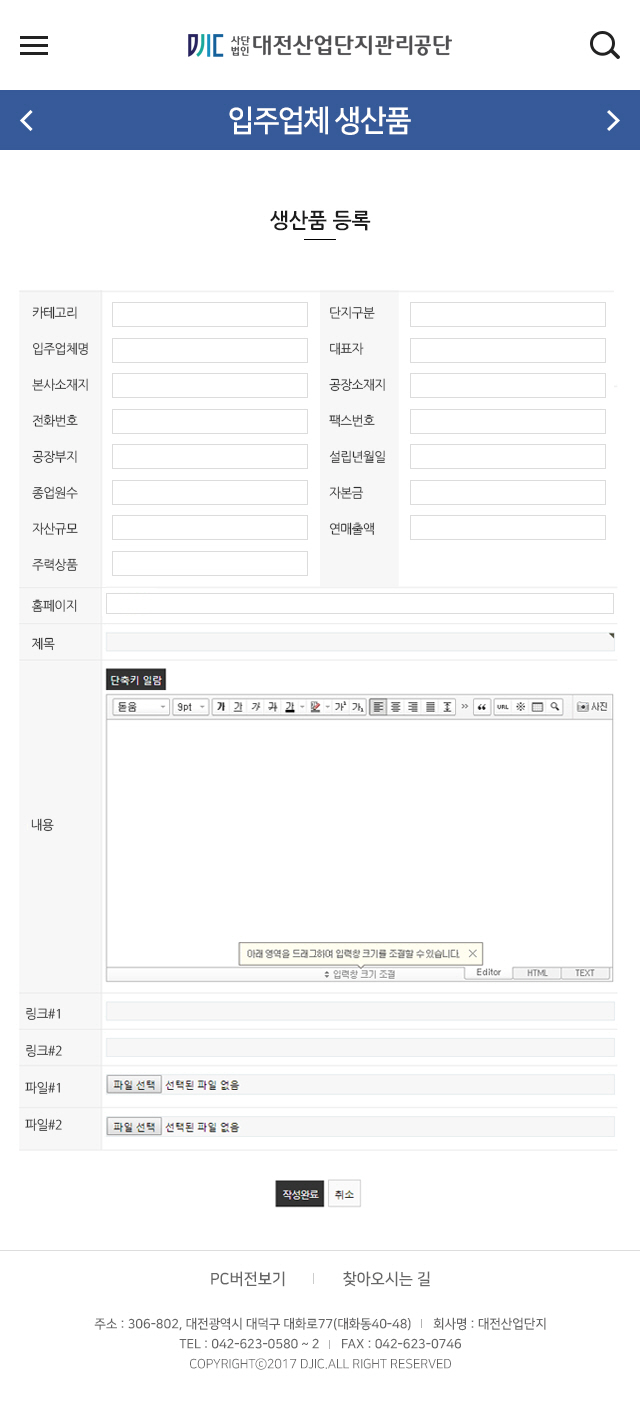Open the font color palette arrow
Screen dimensions: 640x1401
click(301, 706)
